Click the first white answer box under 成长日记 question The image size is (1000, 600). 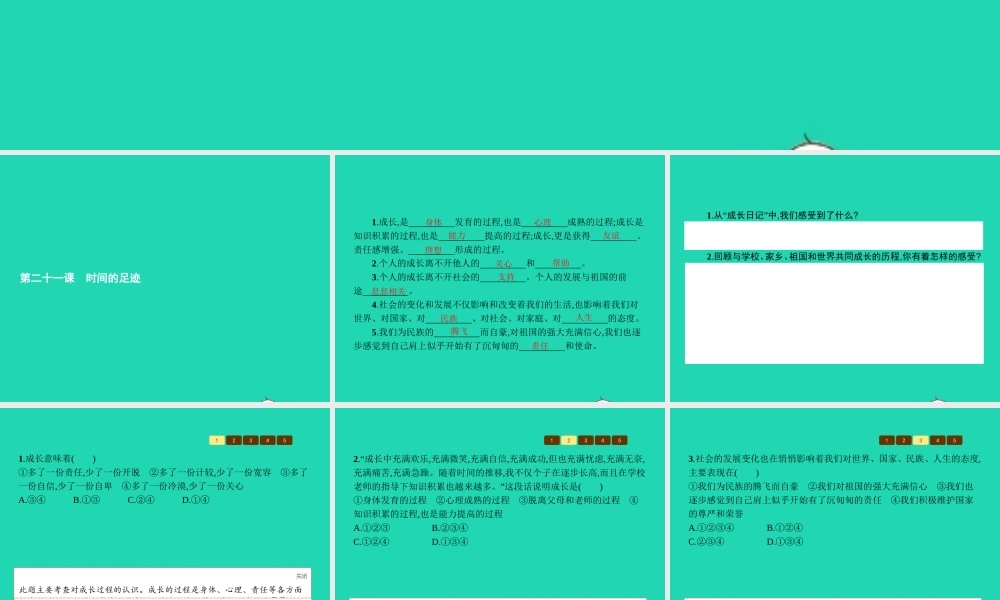tap(834, 235)
